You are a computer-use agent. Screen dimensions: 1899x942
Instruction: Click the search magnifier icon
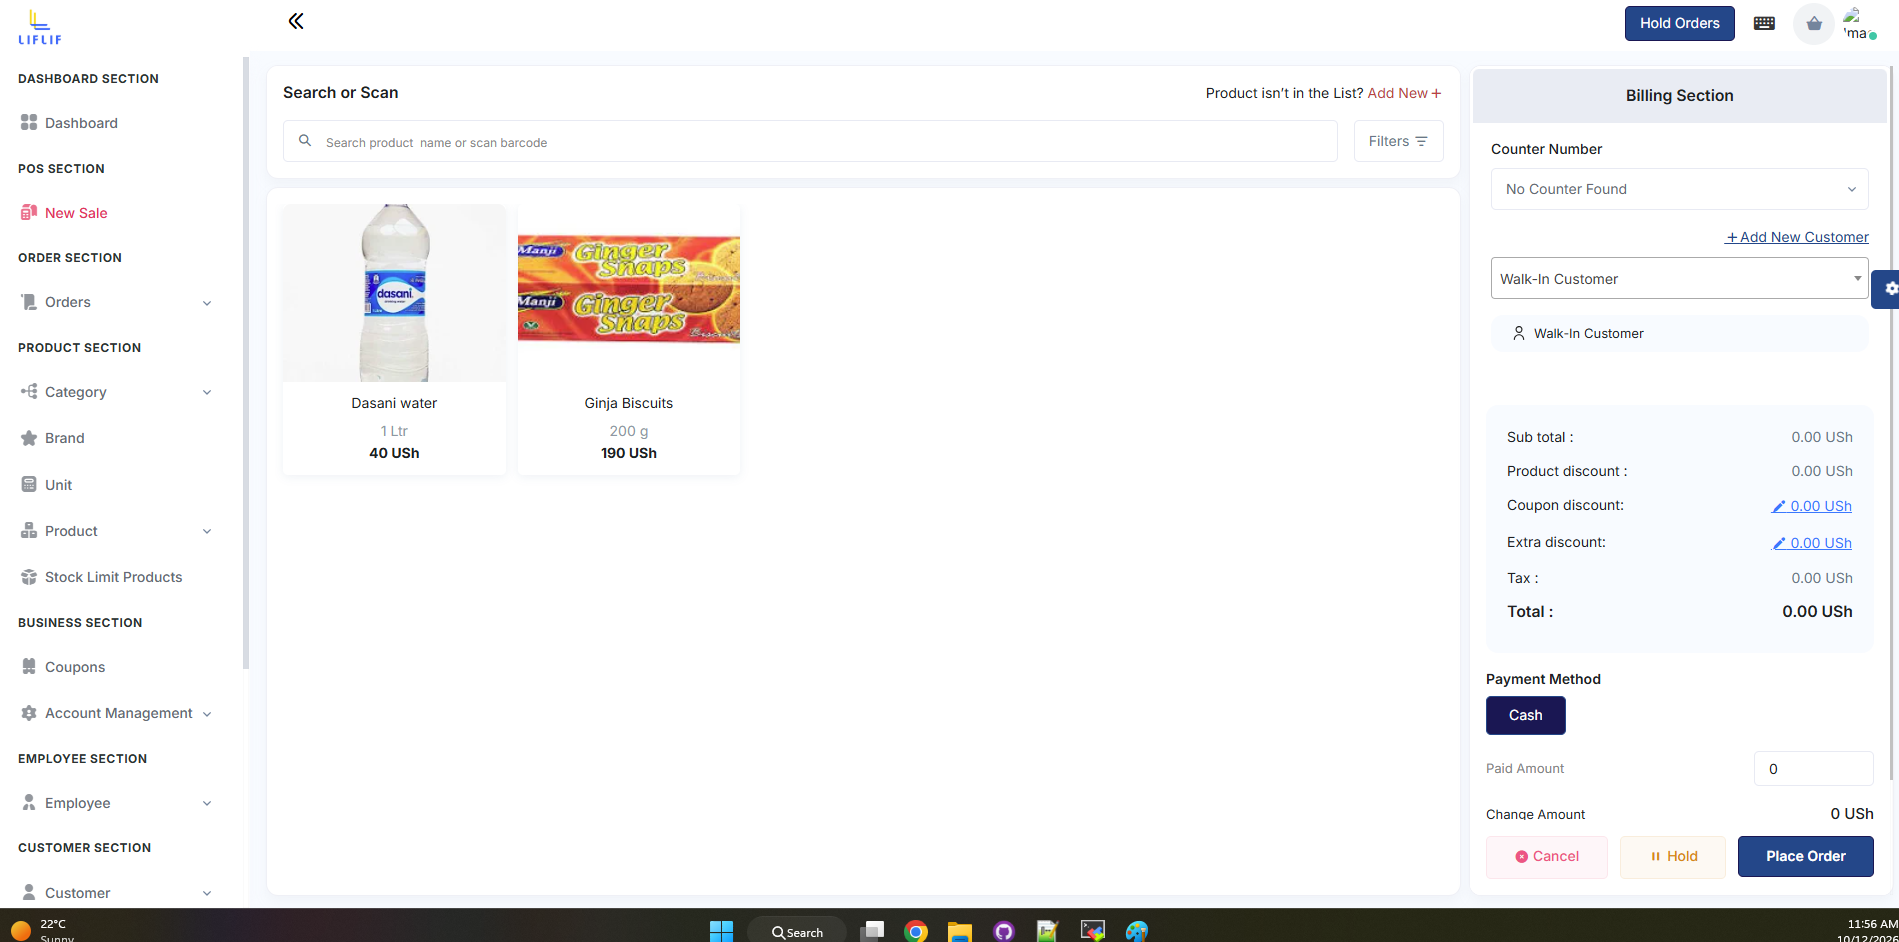pyautogui.click(x=305, y=141)
